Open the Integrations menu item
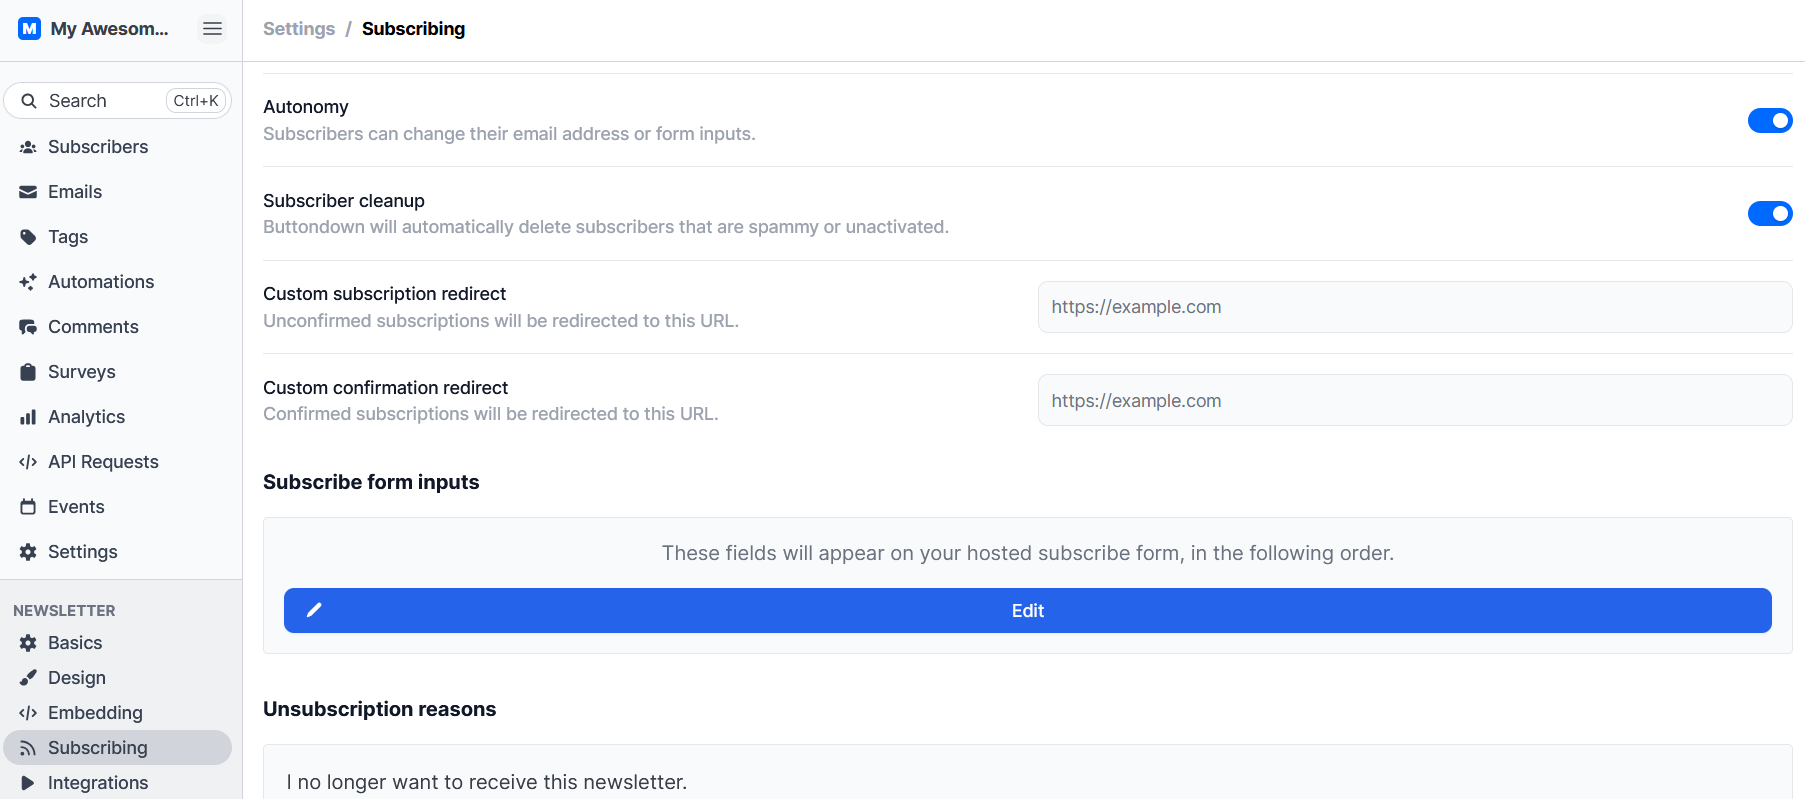Screen dimensions: 1805x799 pos(97,783)
